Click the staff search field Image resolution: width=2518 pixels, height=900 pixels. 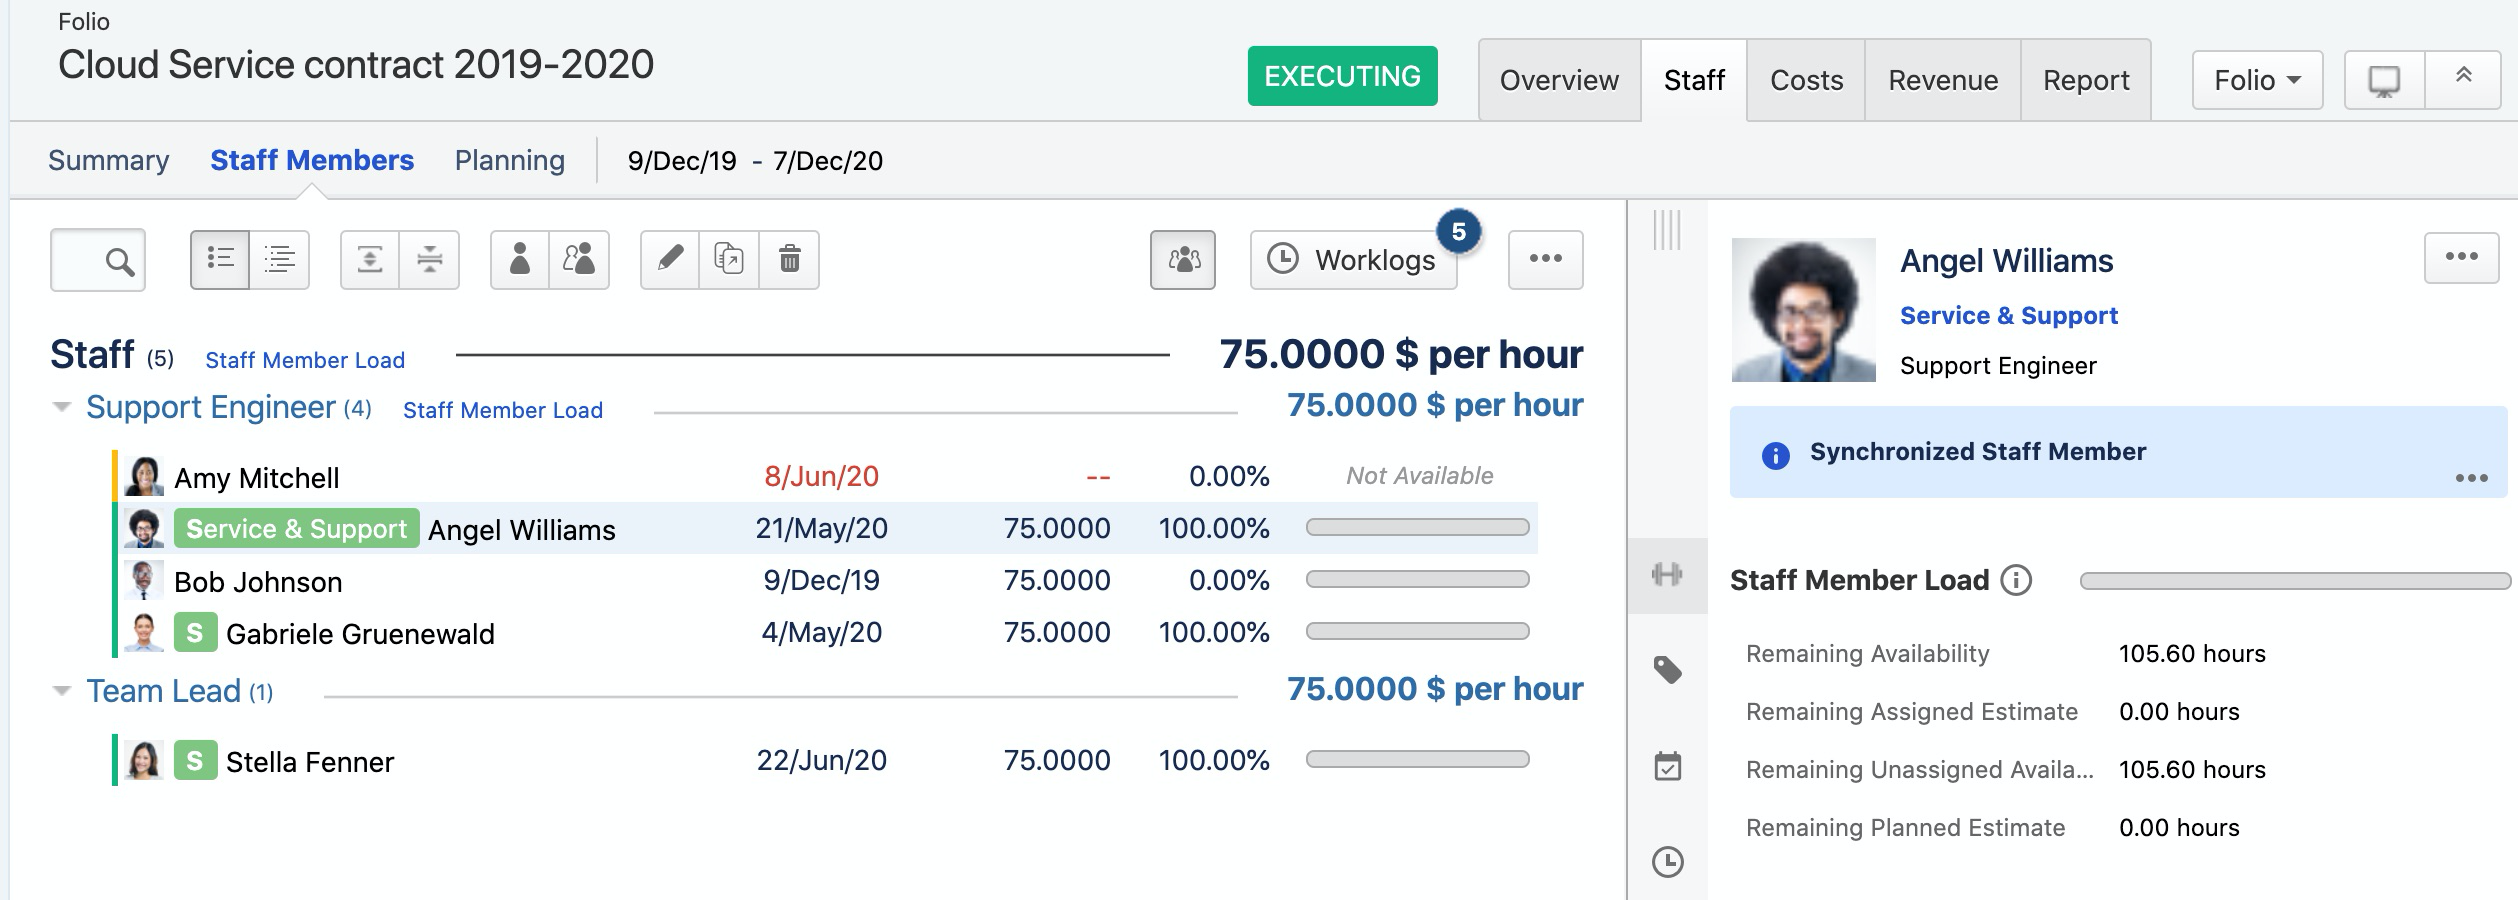tap(98, 260)
